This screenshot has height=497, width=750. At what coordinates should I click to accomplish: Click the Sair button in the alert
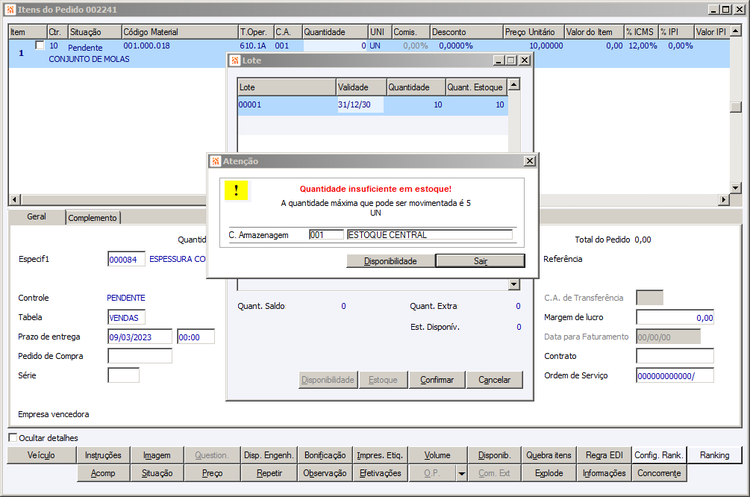(x=480, y=261)
